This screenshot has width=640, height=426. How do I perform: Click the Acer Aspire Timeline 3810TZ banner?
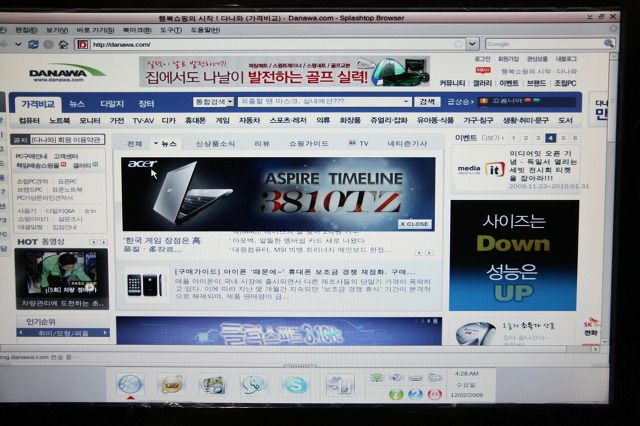tap(278, 194)
